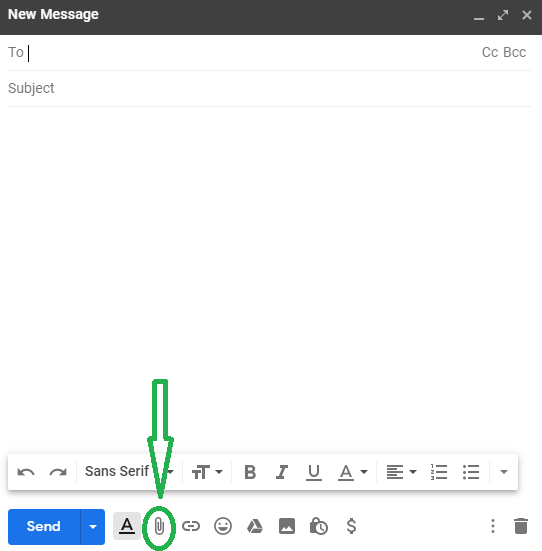Click the Undo arrow in formatting bar
Screen dimensions: 542x551
[26, 472]
